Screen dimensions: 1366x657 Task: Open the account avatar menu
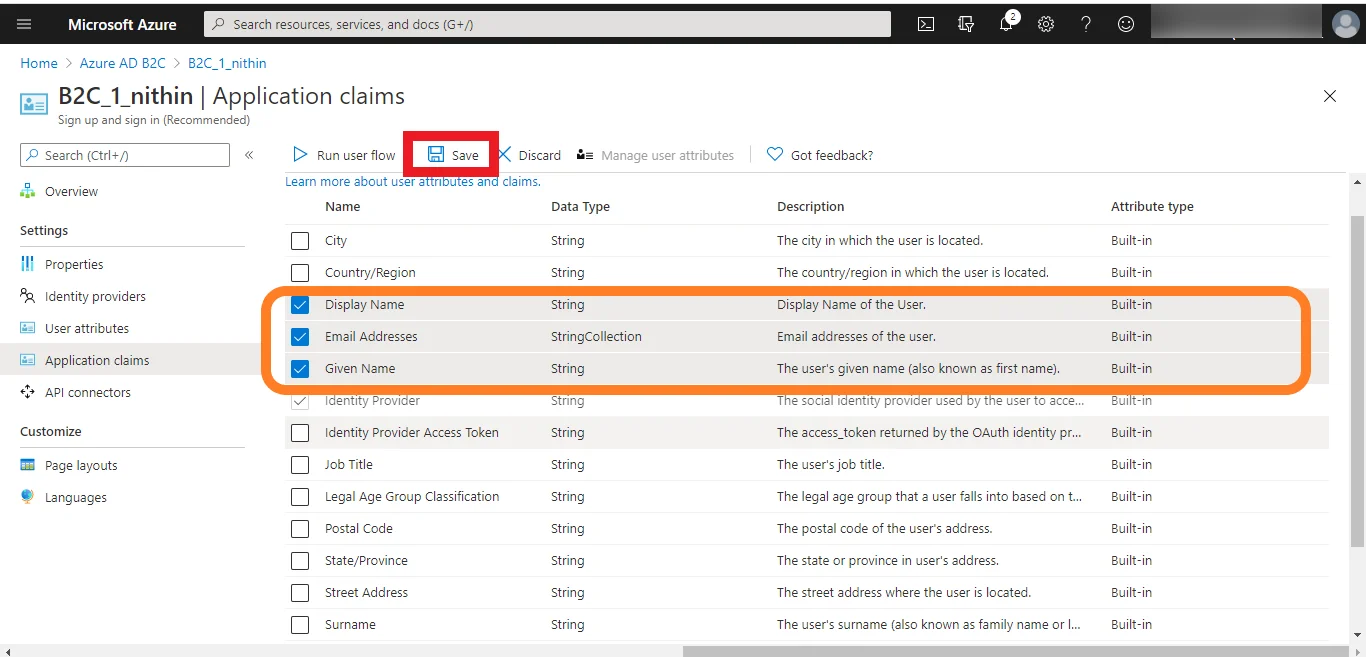click(1345, 23)
